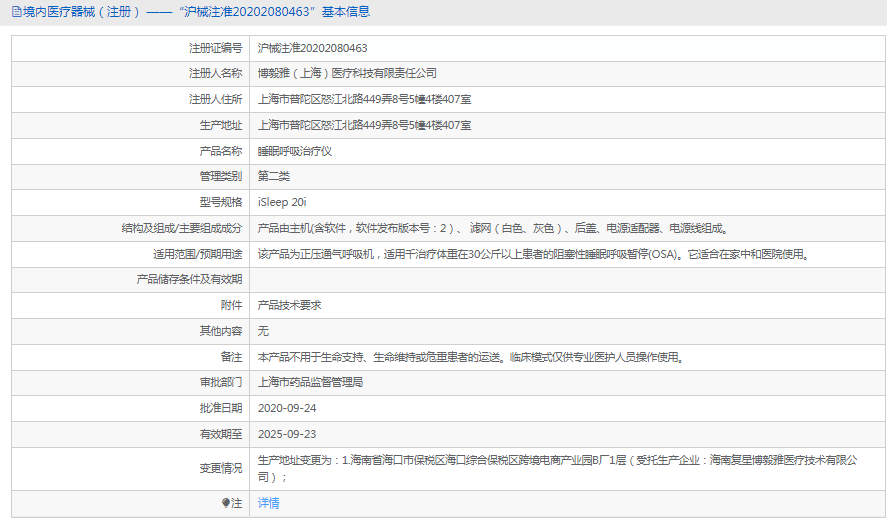Click the 批准日期 label
This screenshot has height=523, width=887.
coord(221,408)
